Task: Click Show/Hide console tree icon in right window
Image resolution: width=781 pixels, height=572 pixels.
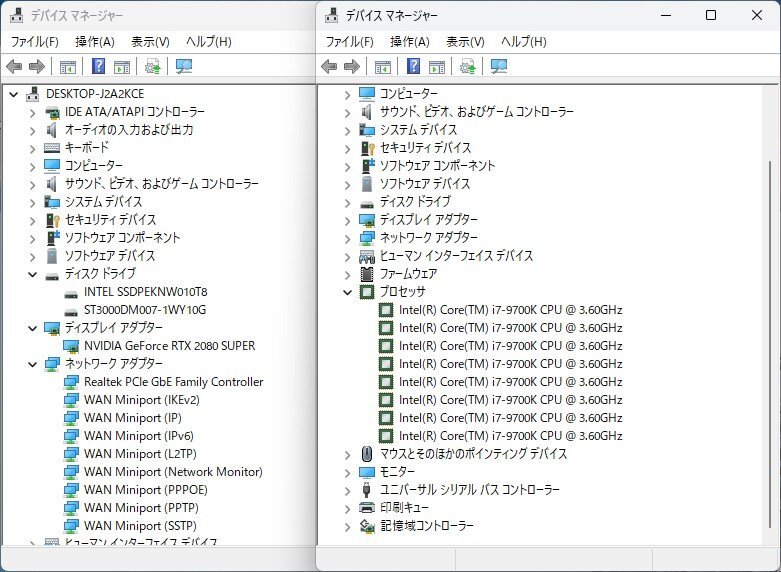Action: click(x=383, y=66)
